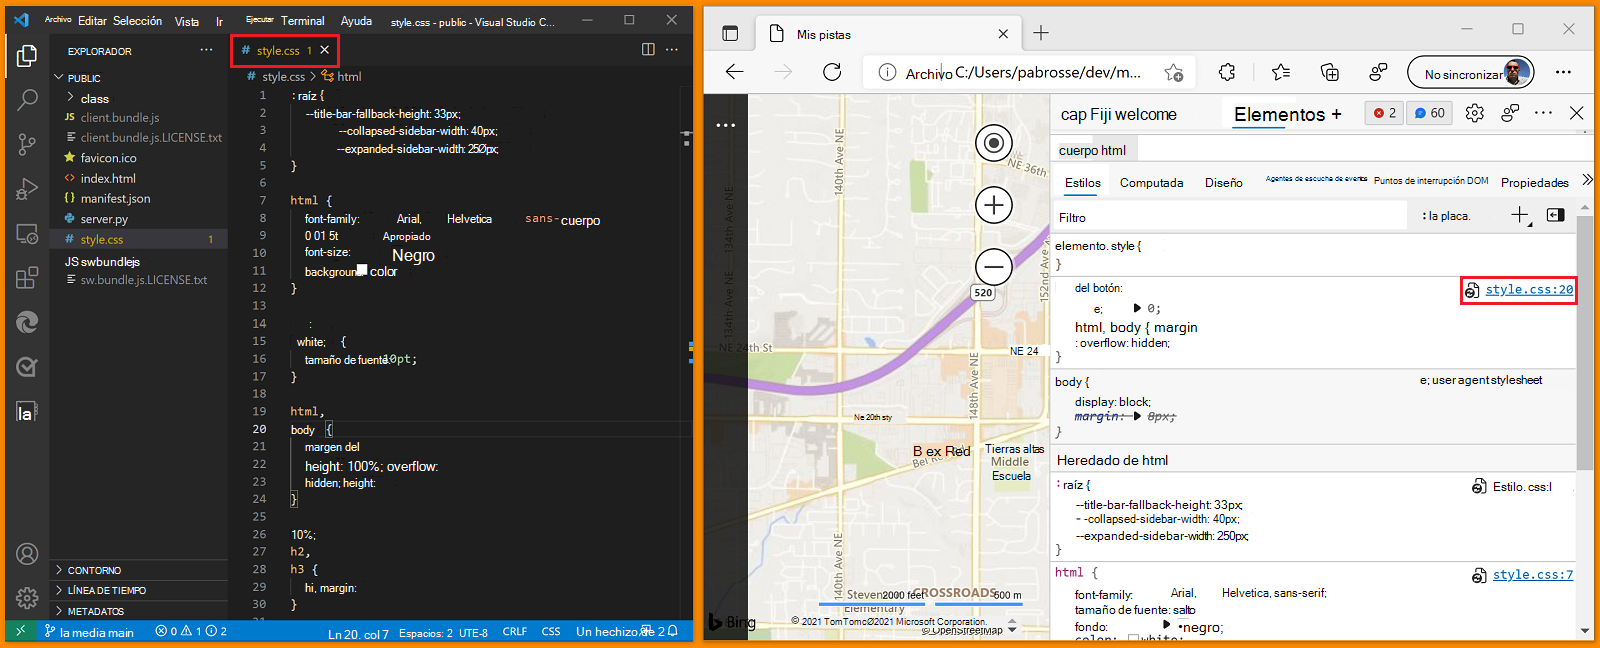Open Explorer panel views and more actions menu
The image size is (1600, 648).
206,50
